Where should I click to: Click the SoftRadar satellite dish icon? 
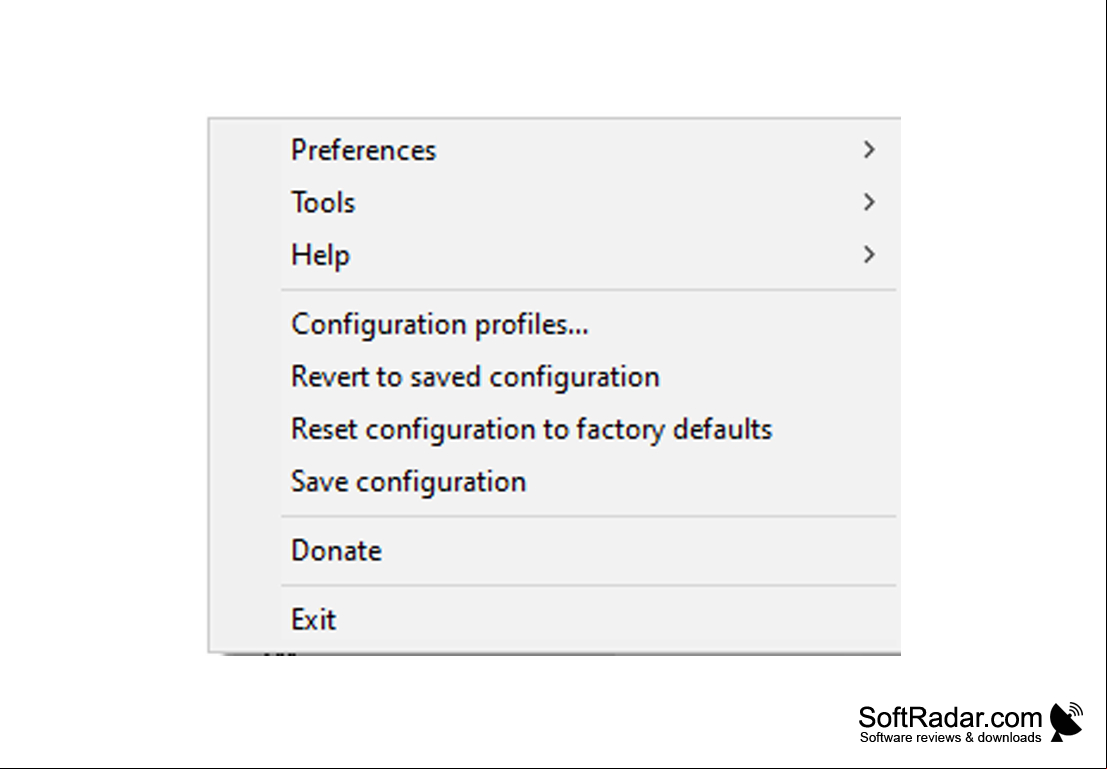[x=1066, y=722]
